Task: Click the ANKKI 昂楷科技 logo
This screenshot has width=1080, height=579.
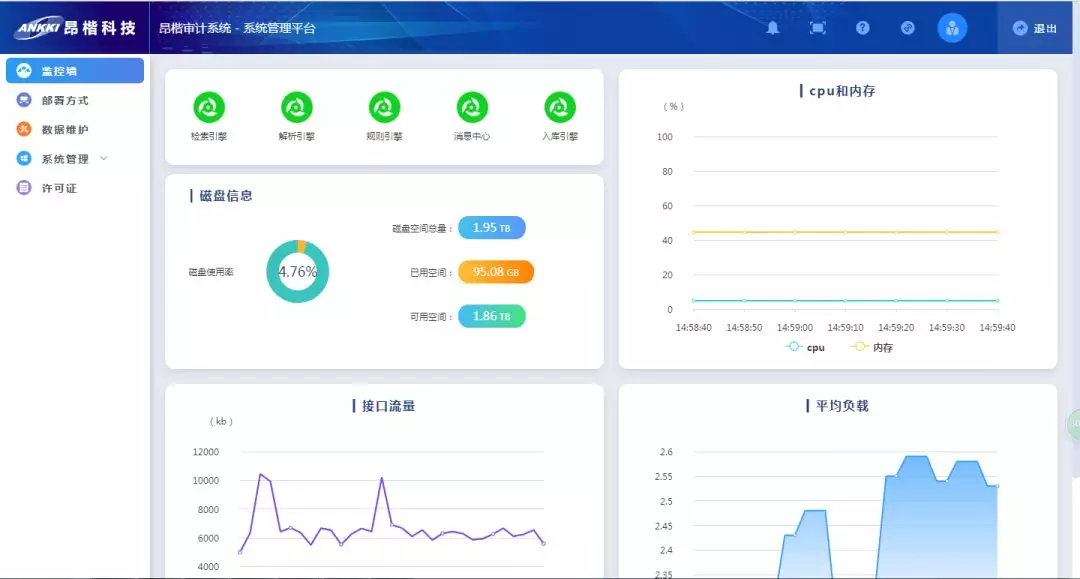Action: click(x=75, y=28)
